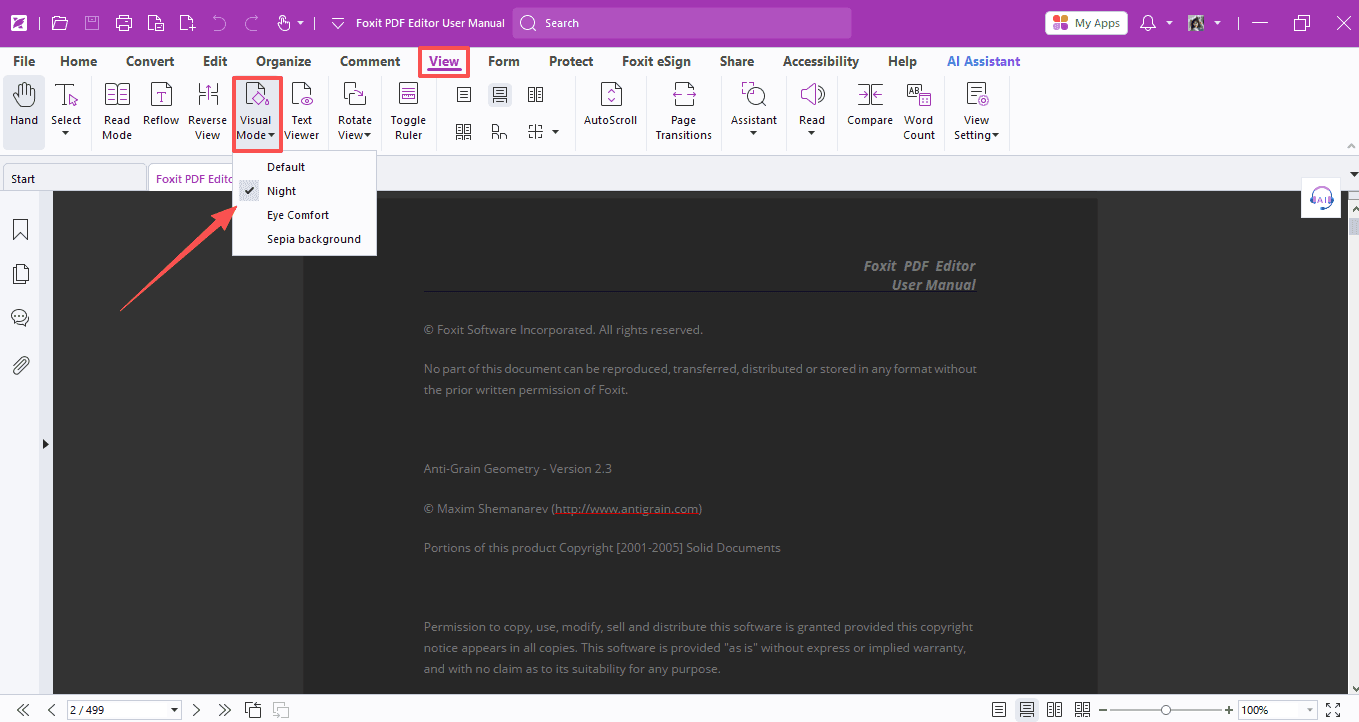The width and height of the screenshot is (1359, 722).
Task: Start AutoScroll
Action: tap(610, 105)
